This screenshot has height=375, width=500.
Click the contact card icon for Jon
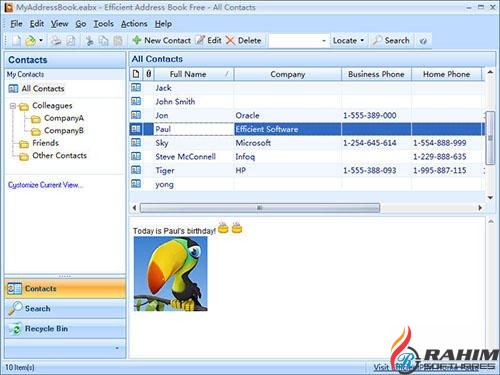[x=136, y=115]
